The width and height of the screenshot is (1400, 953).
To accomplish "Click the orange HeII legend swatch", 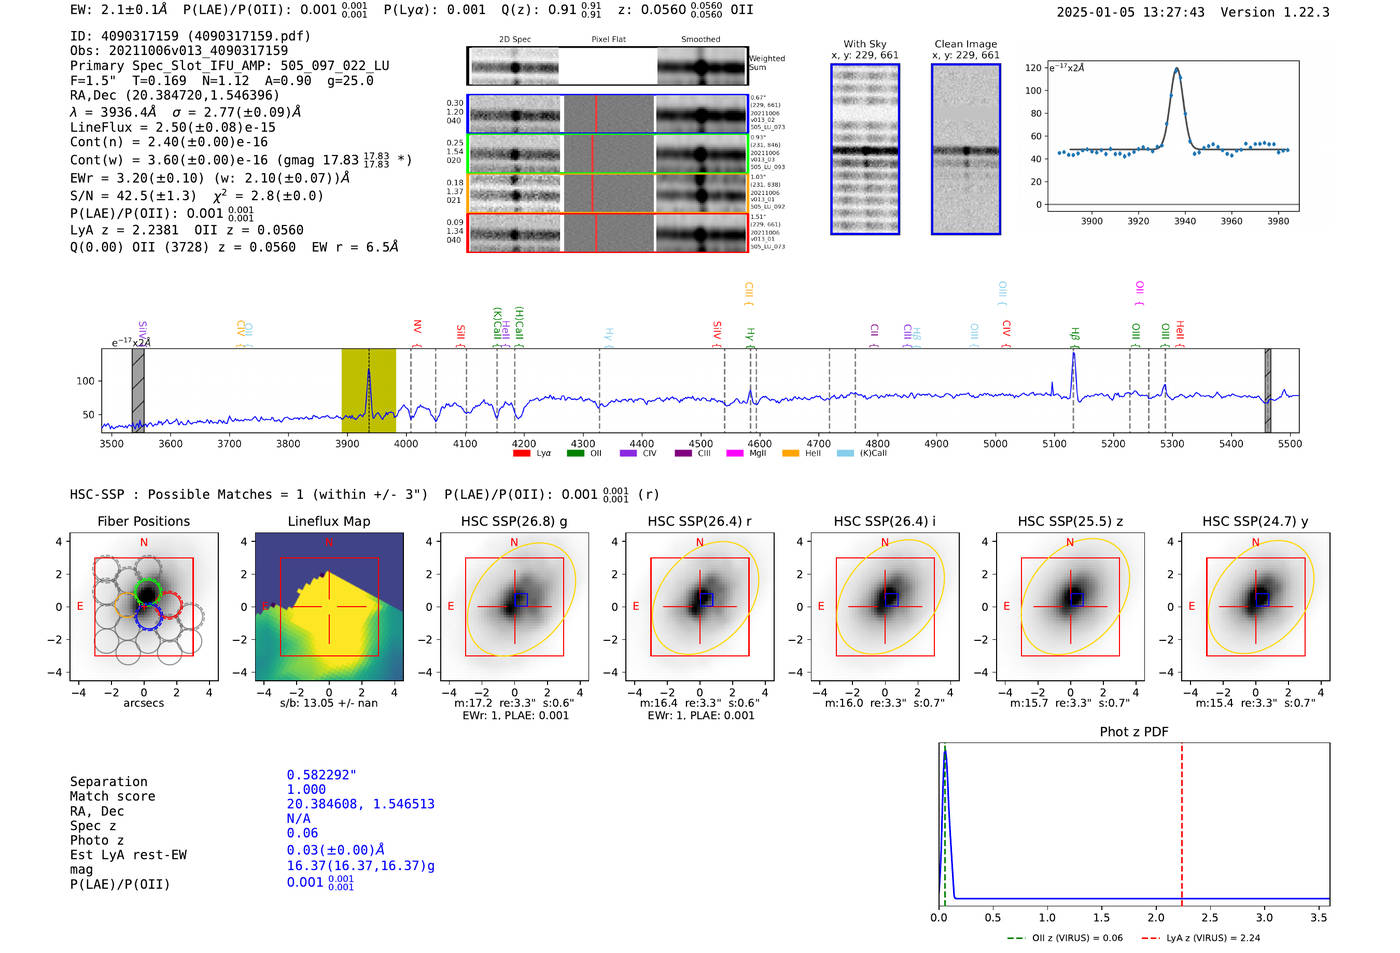I will pos(790,454).
